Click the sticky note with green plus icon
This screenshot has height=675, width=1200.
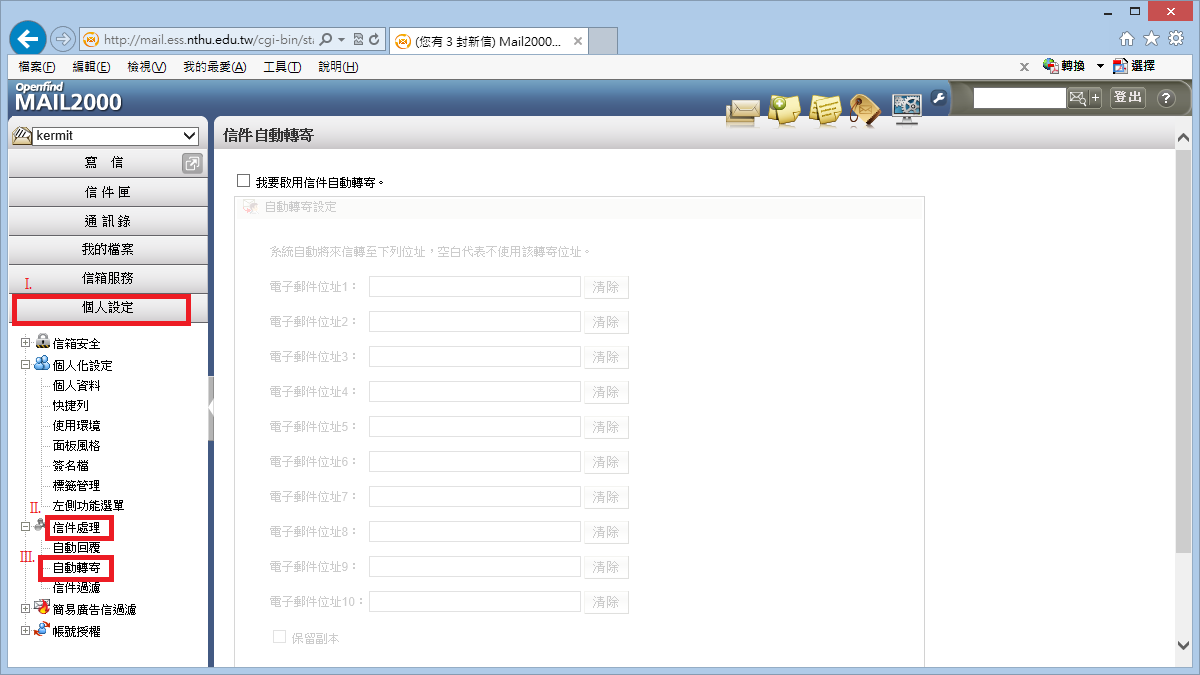click(783, 109)
